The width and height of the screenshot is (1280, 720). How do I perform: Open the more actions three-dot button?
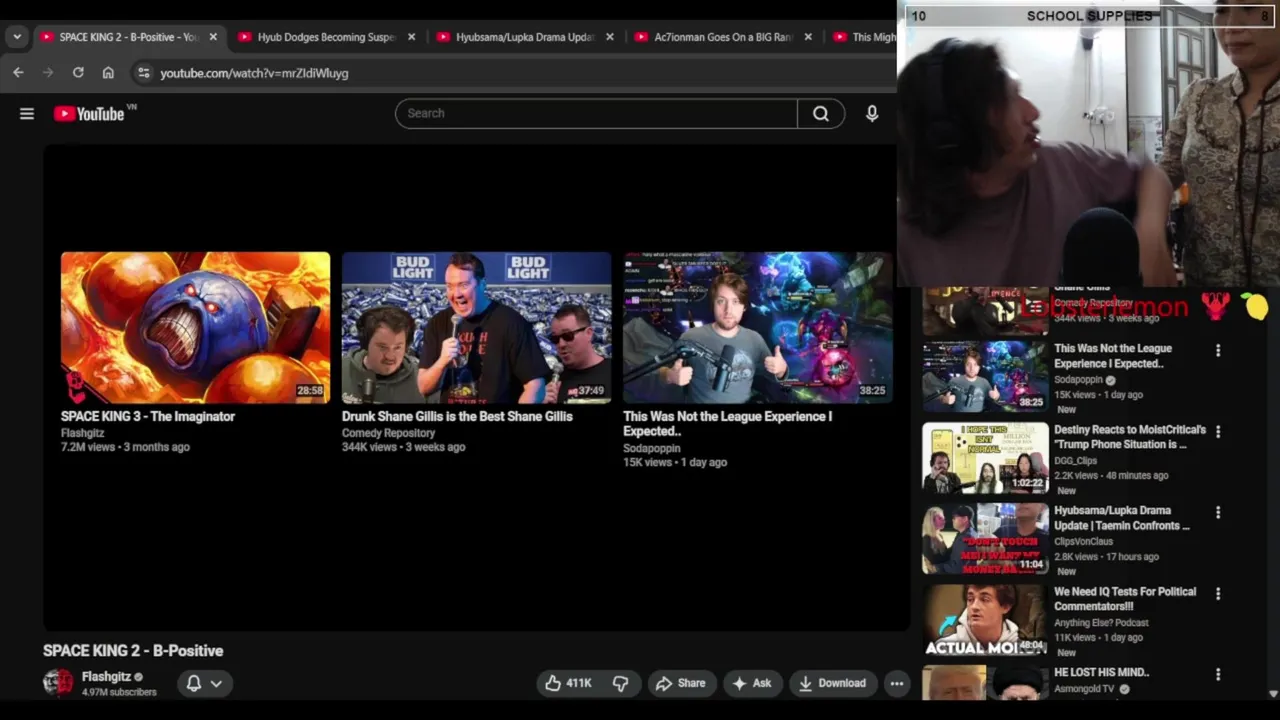897,683
